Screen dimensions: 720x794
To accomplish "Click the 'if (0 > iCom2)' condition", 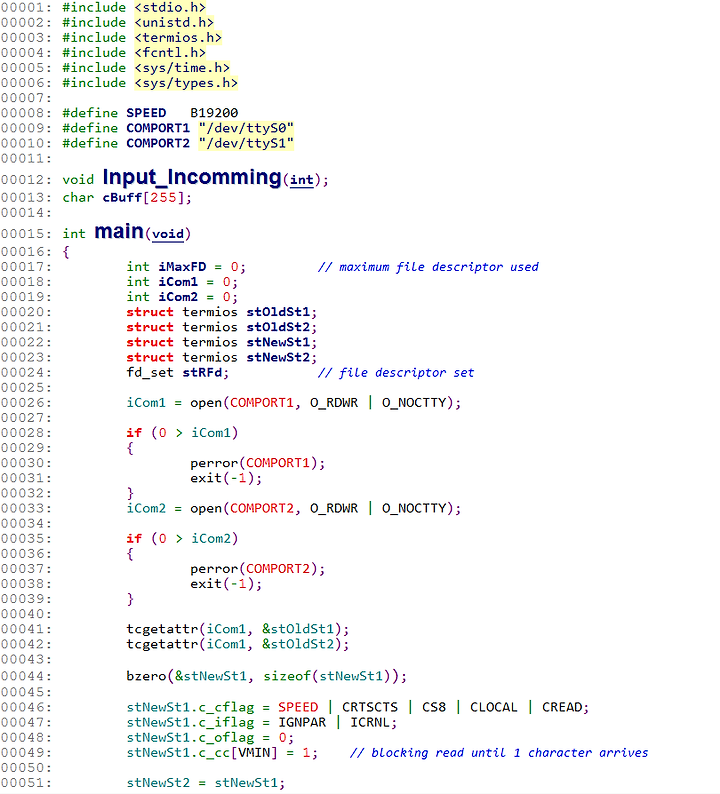I will click(182, 539).
